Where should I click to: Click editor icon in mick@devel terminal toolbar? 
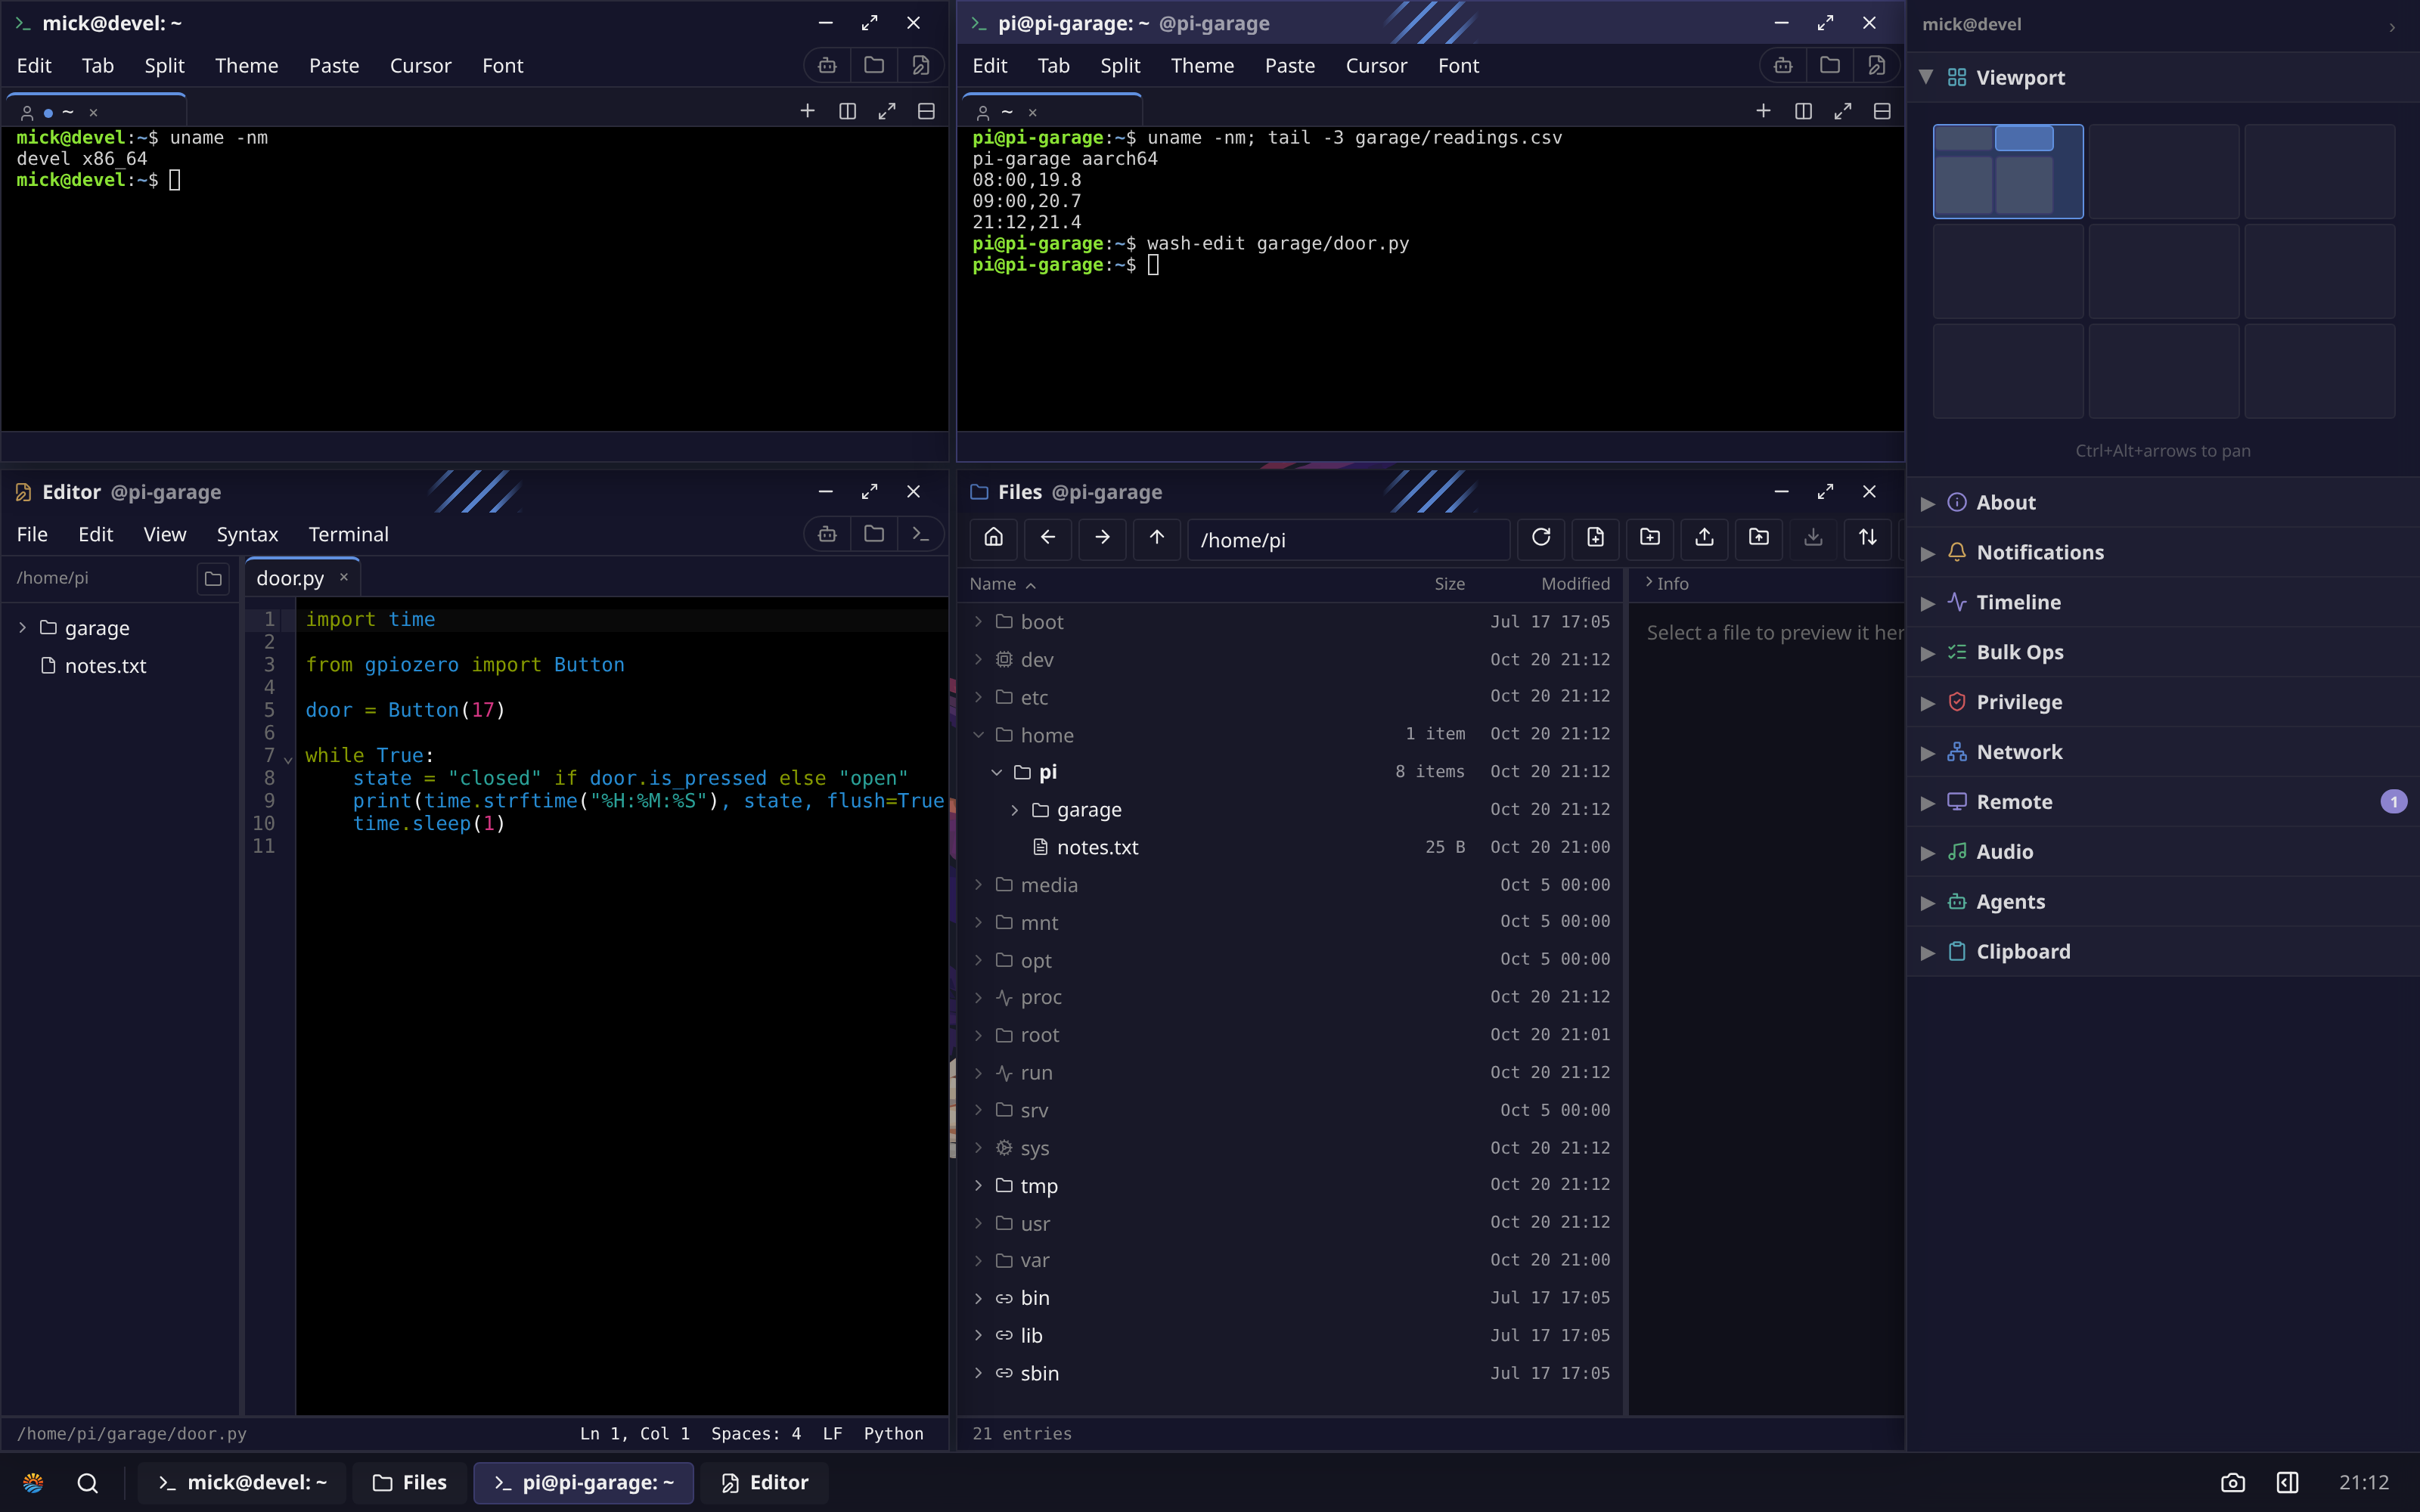tap(920, 65)
